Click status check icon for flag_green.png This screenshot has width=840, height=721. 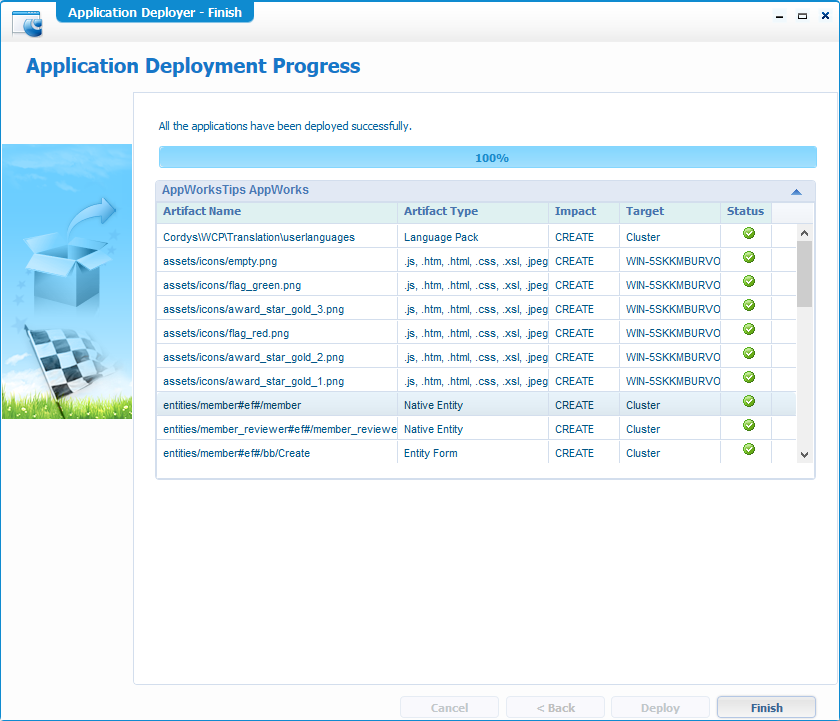tap(749, 282)
